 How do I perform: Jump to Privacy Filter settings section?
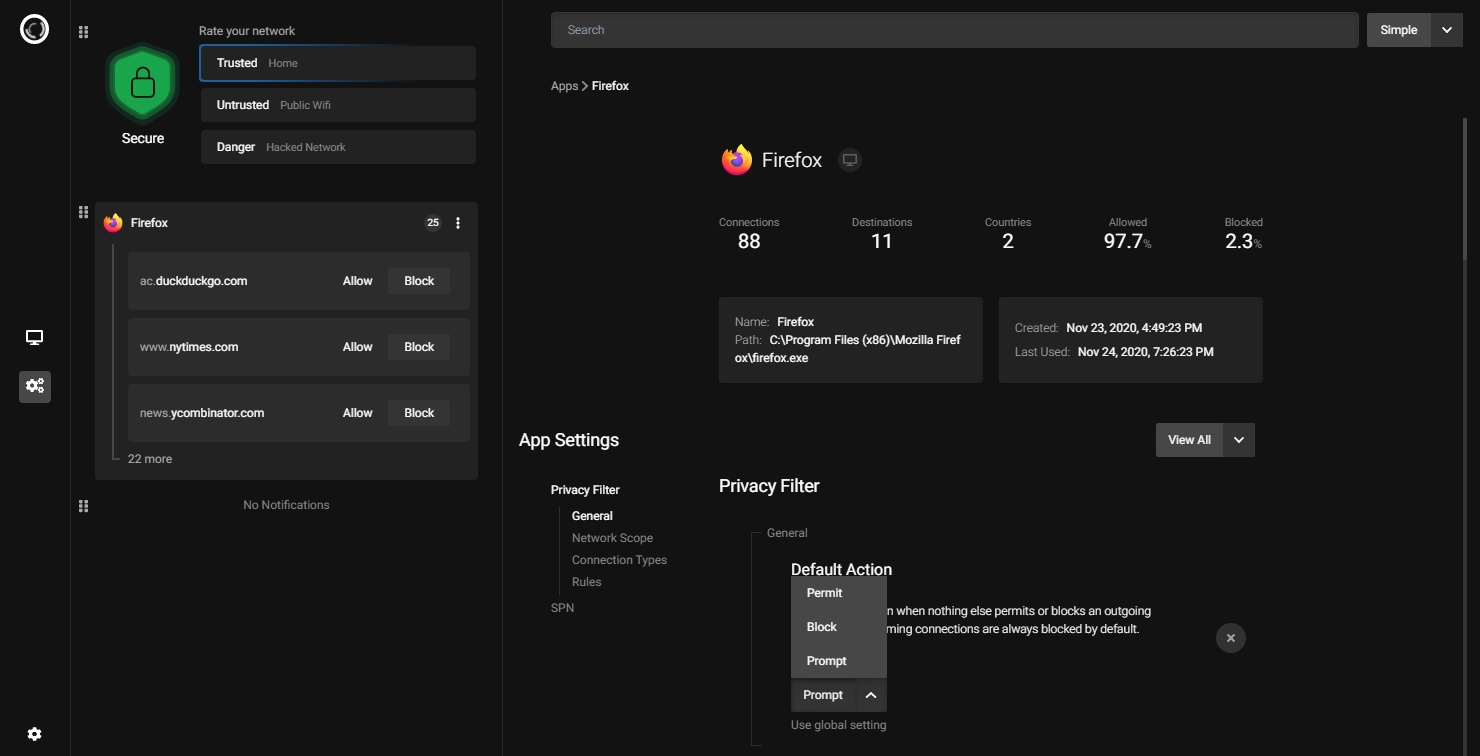tap(585, 490)
